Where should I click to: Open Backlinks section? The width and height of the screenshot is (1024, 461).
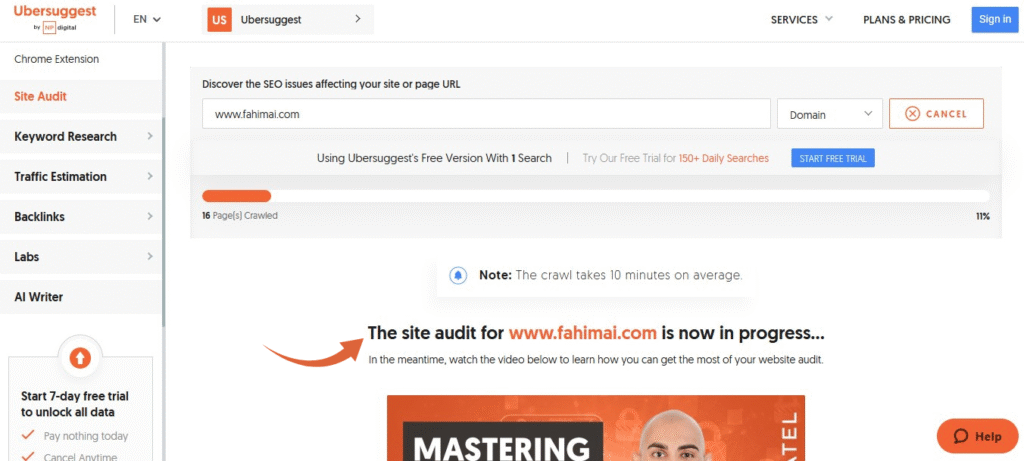click(80, 217)
